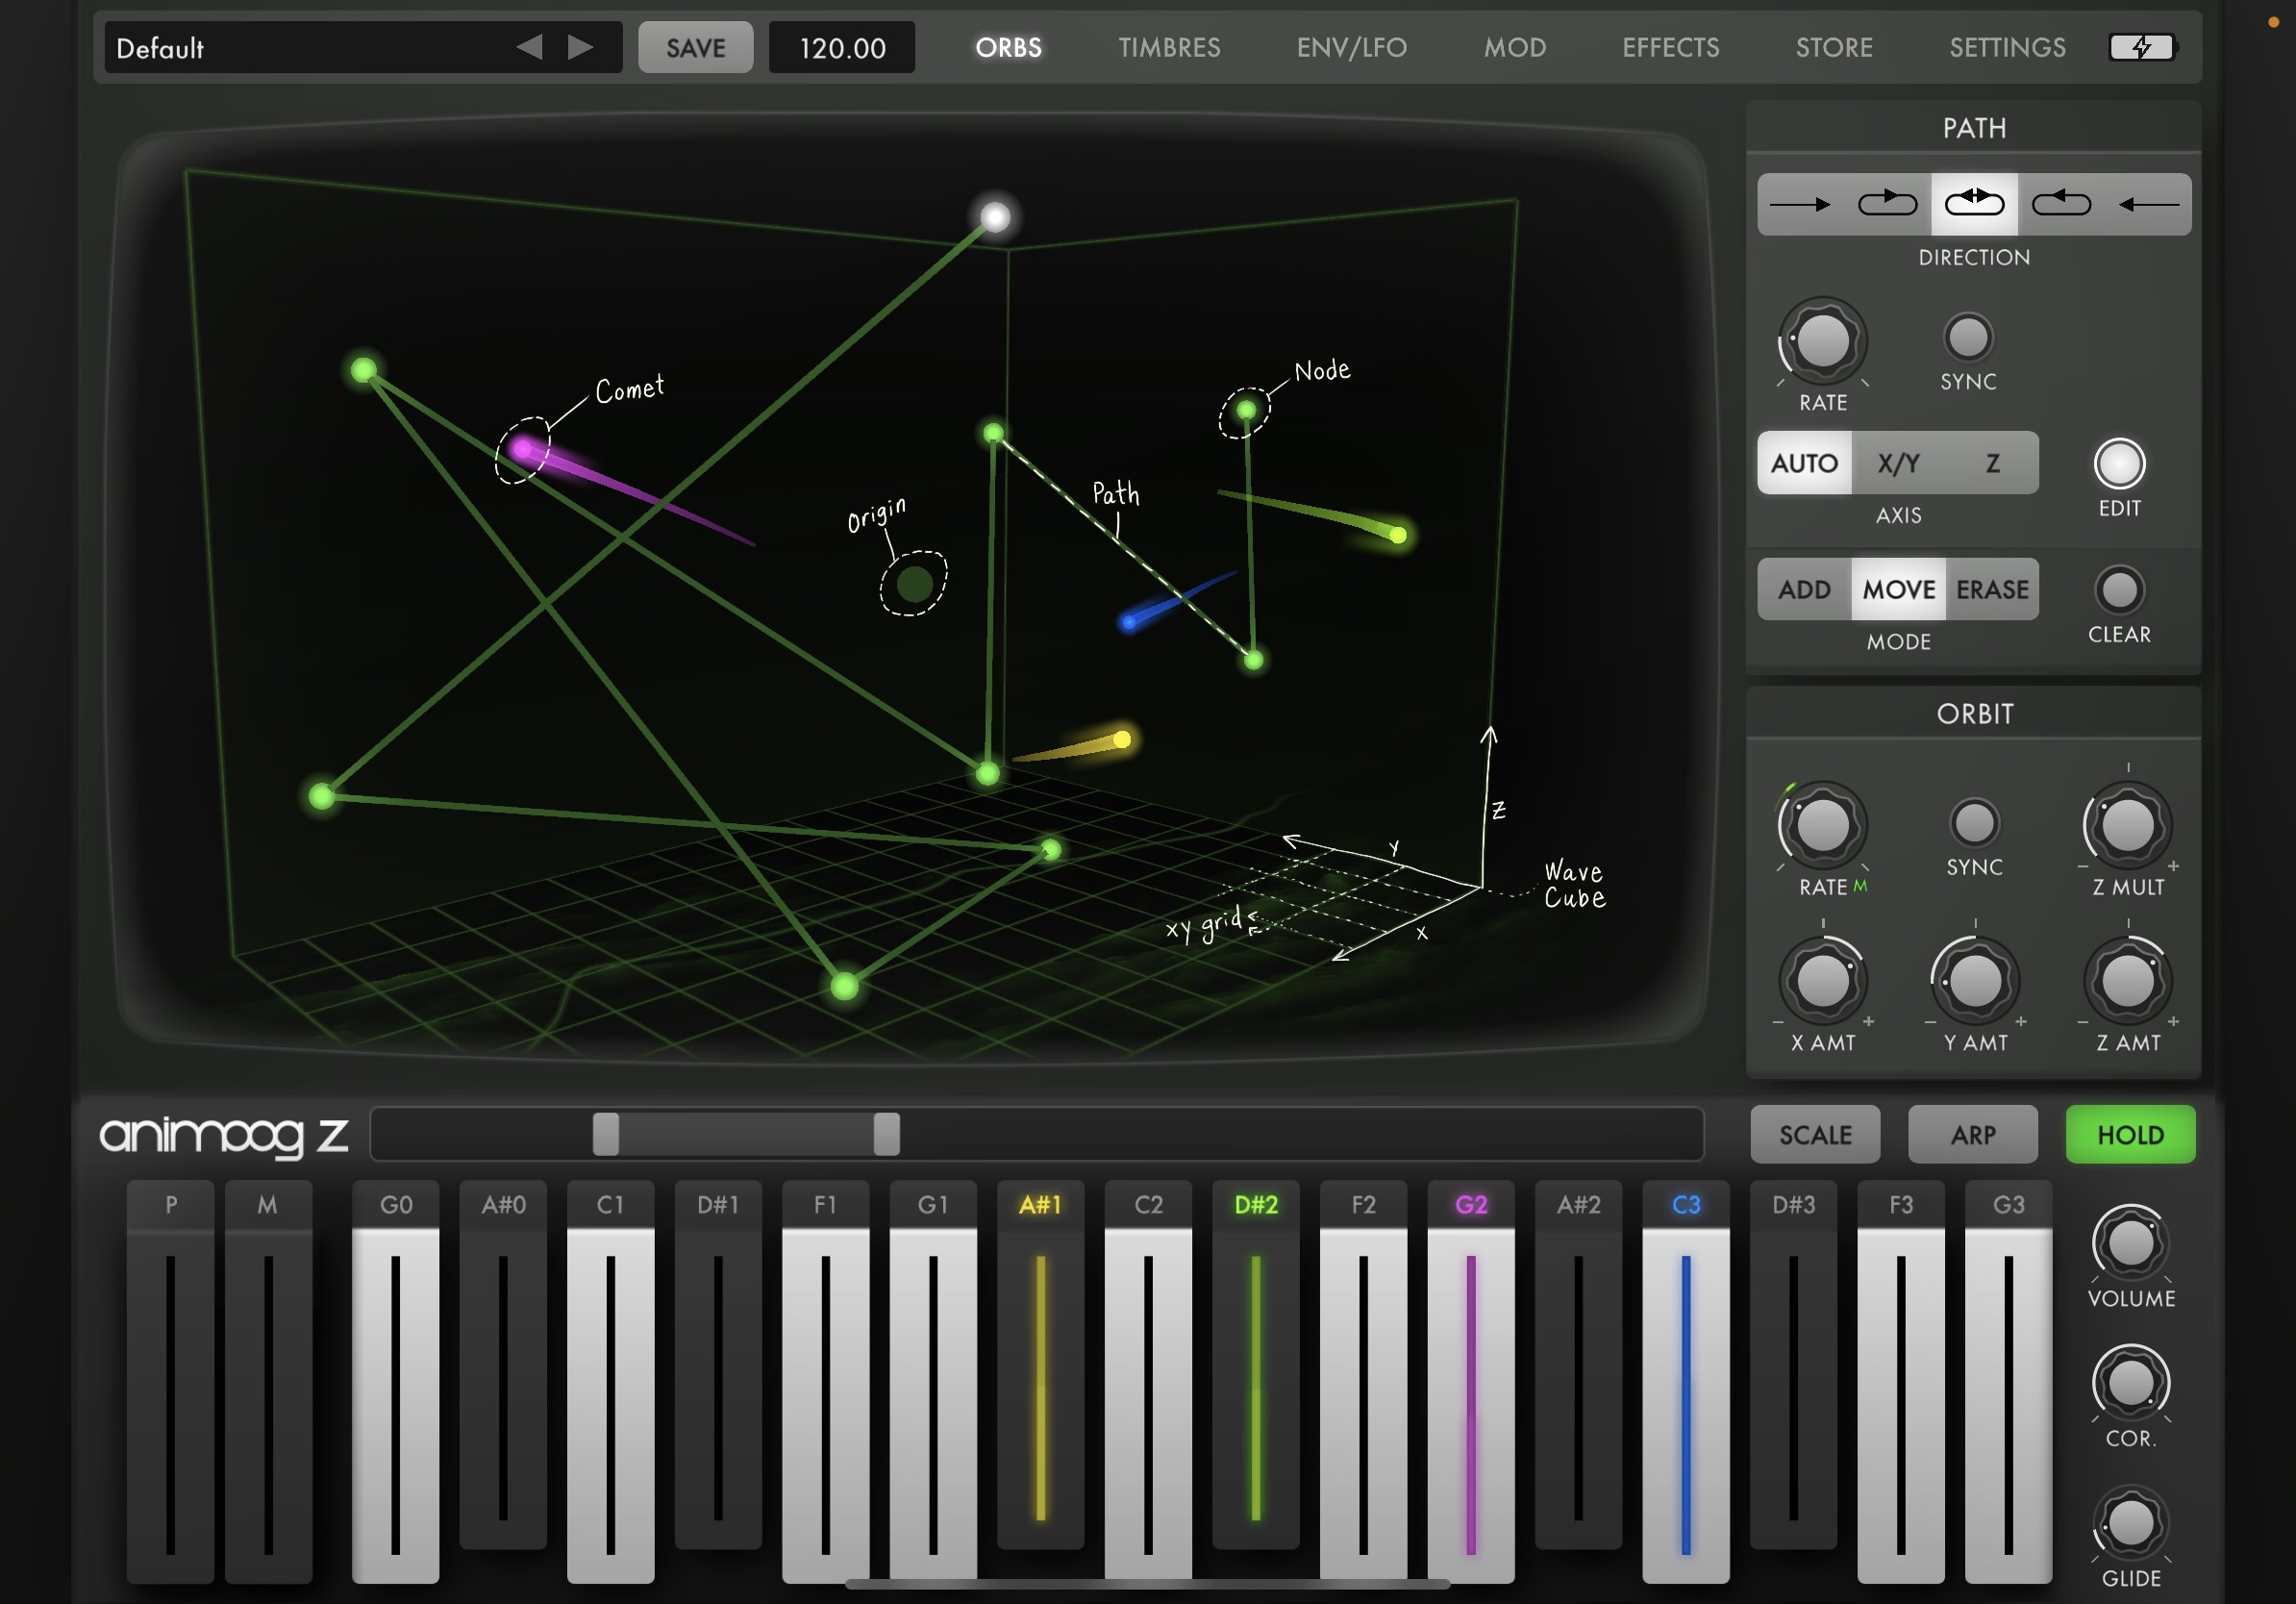Go to the next preset arrow
The image size is (2296, 1604).
[x=581, y=47]
